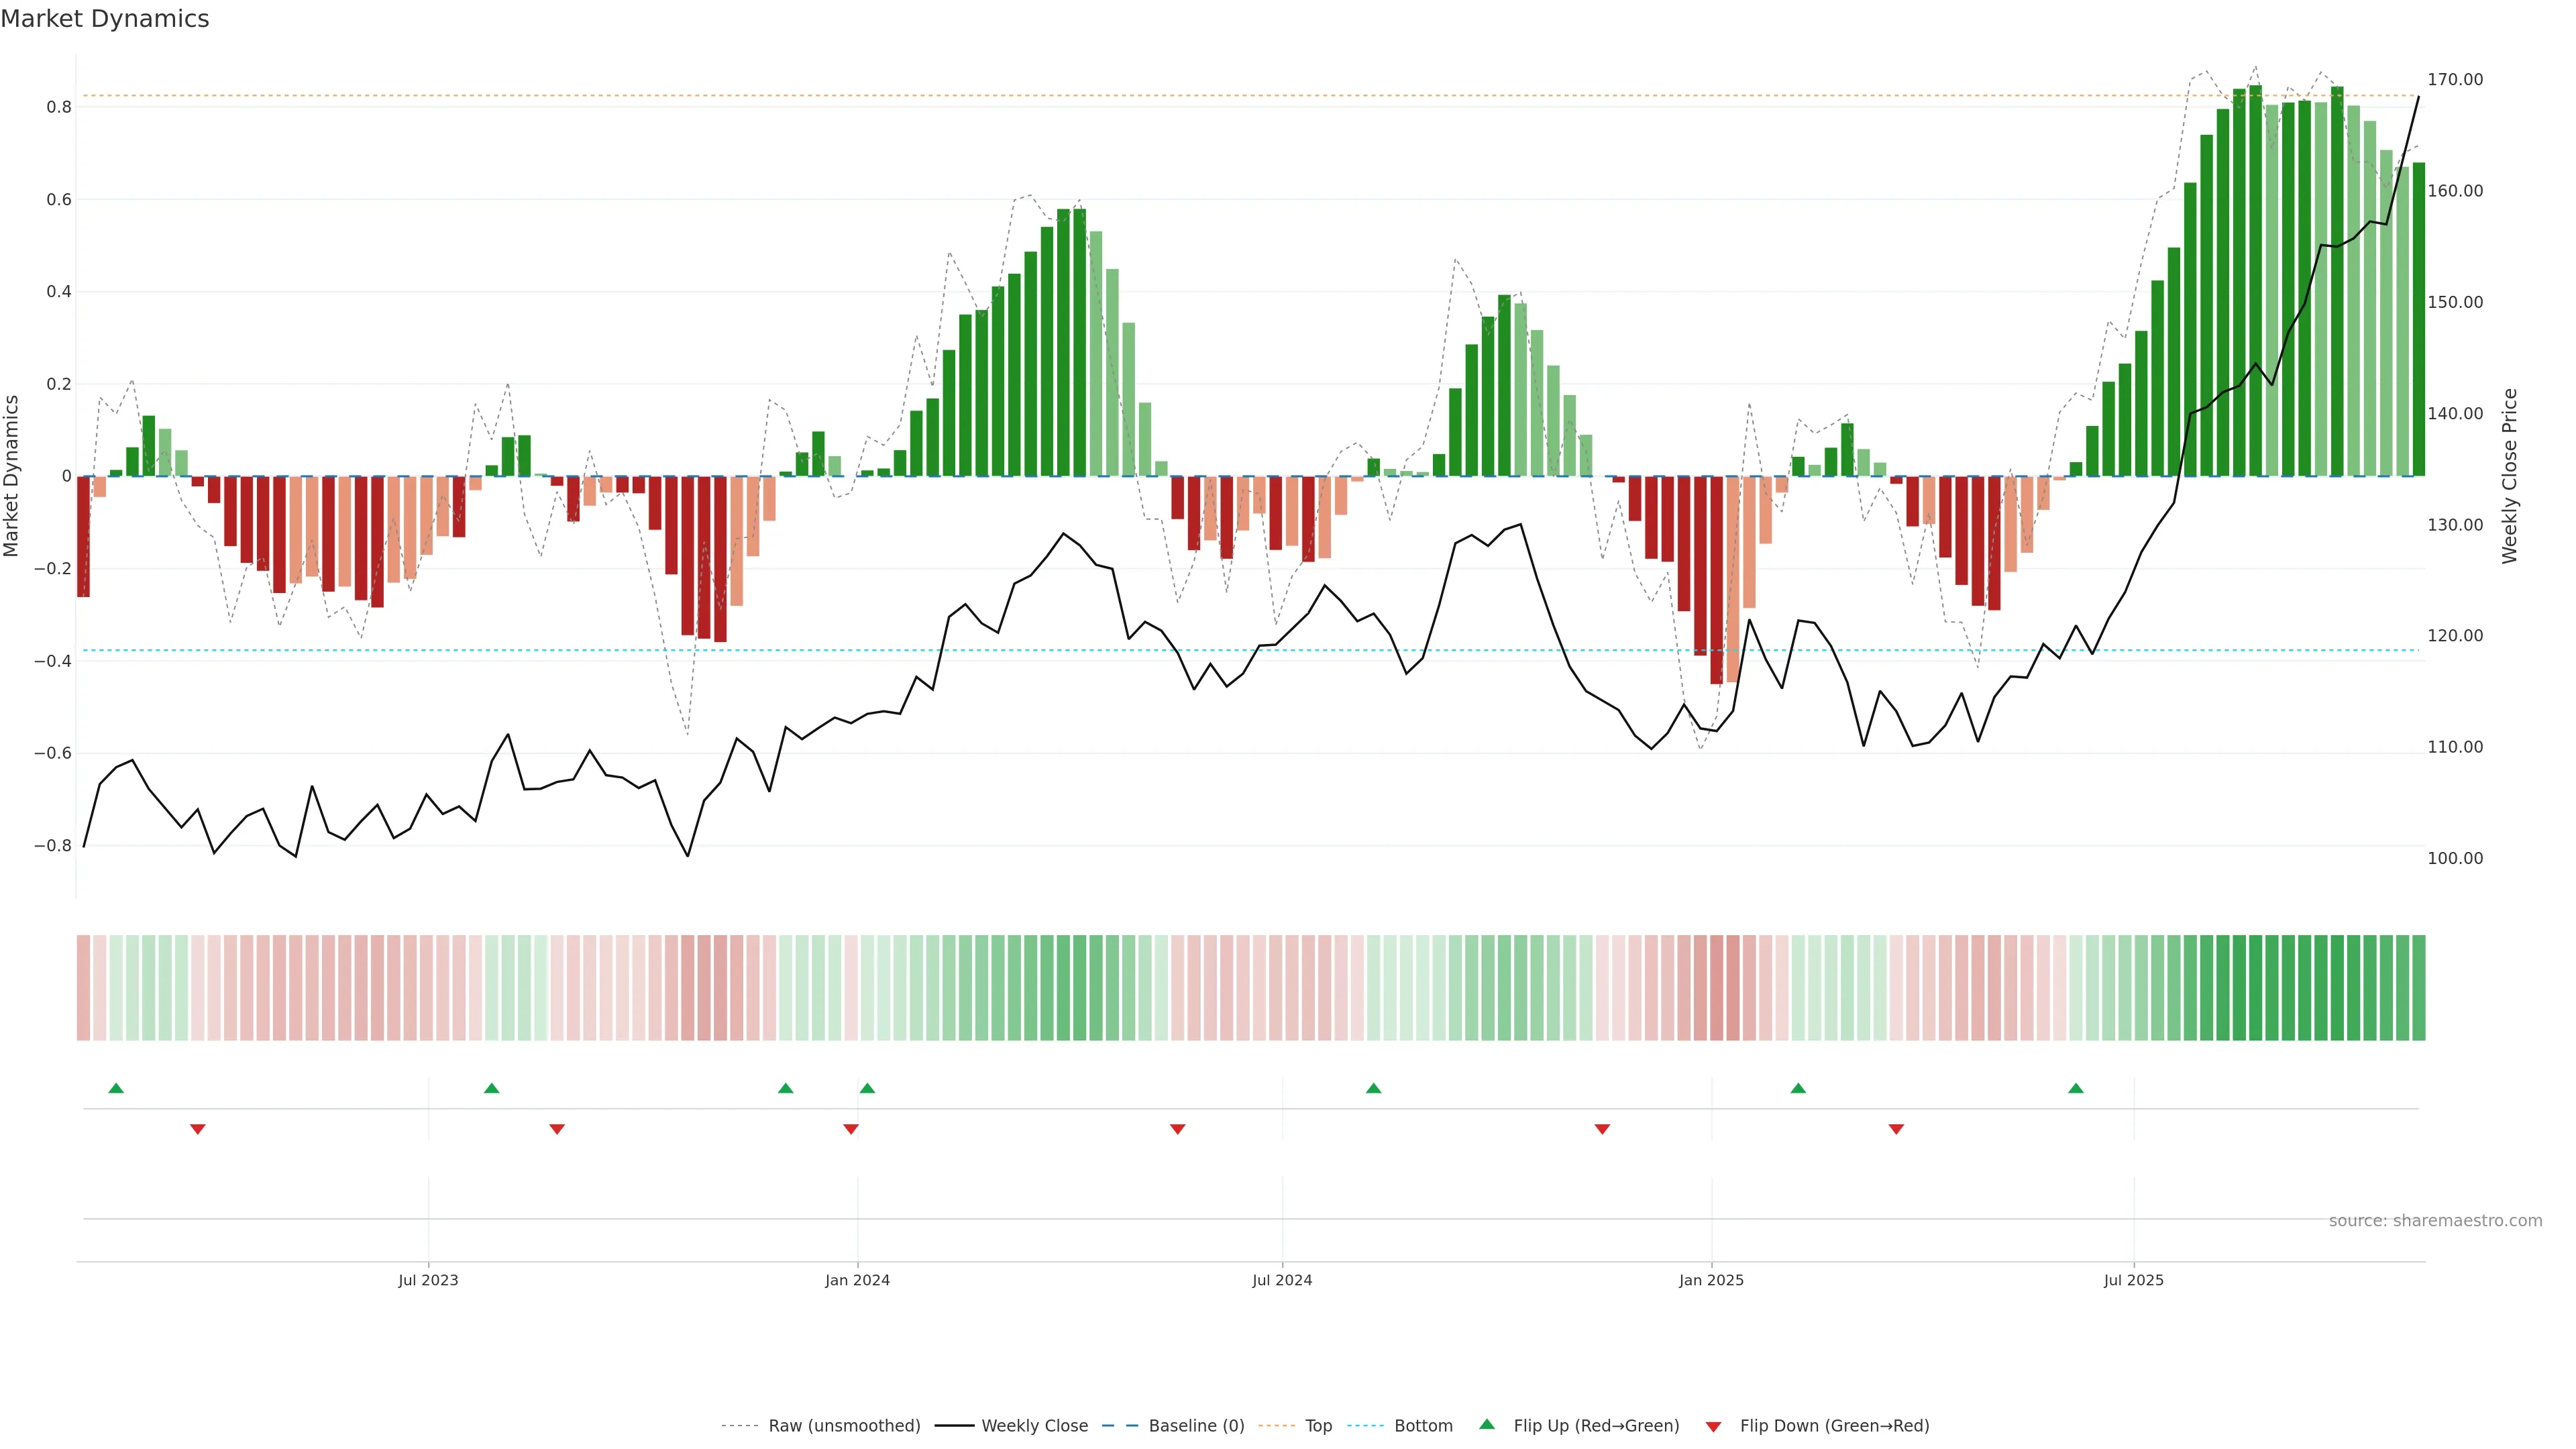2576x1449 pixels.
Task: Toggle the Weekly Close legend entry
Action: point(1034,1426)
